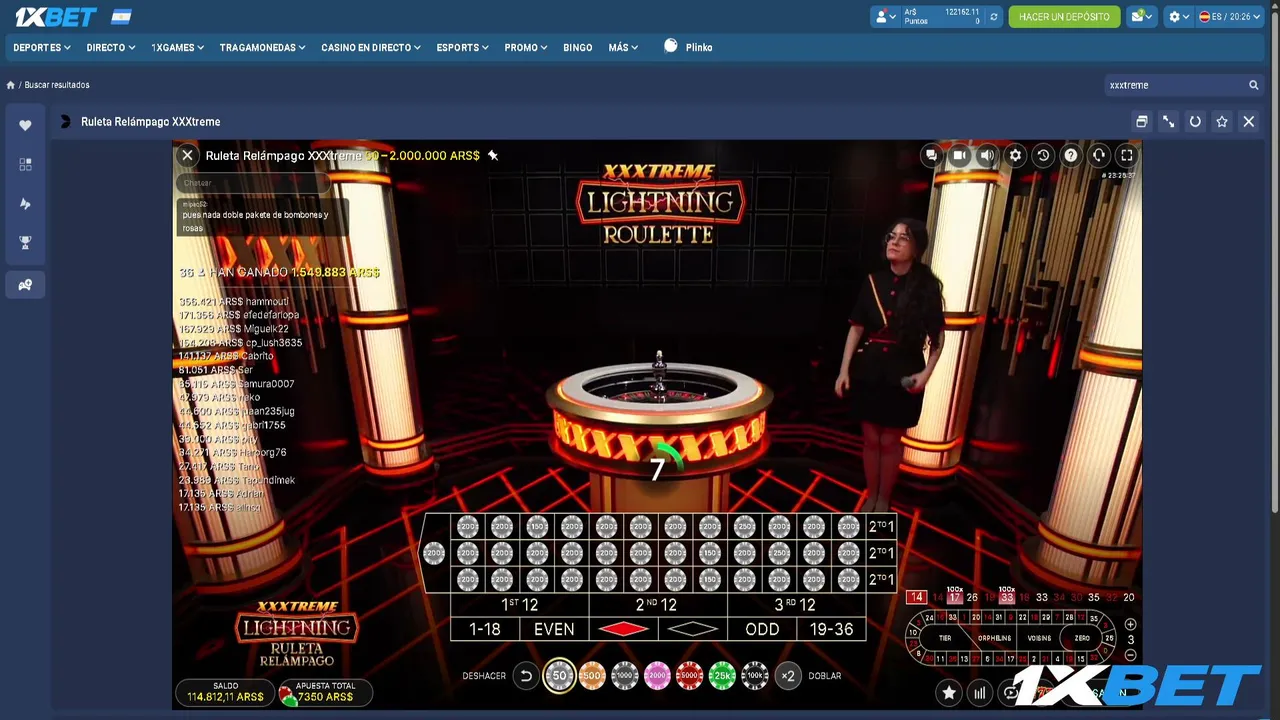This screenshot has height=720, width=1280.
Task: Open the statistics bars icon
Action: tap(980, 692)
